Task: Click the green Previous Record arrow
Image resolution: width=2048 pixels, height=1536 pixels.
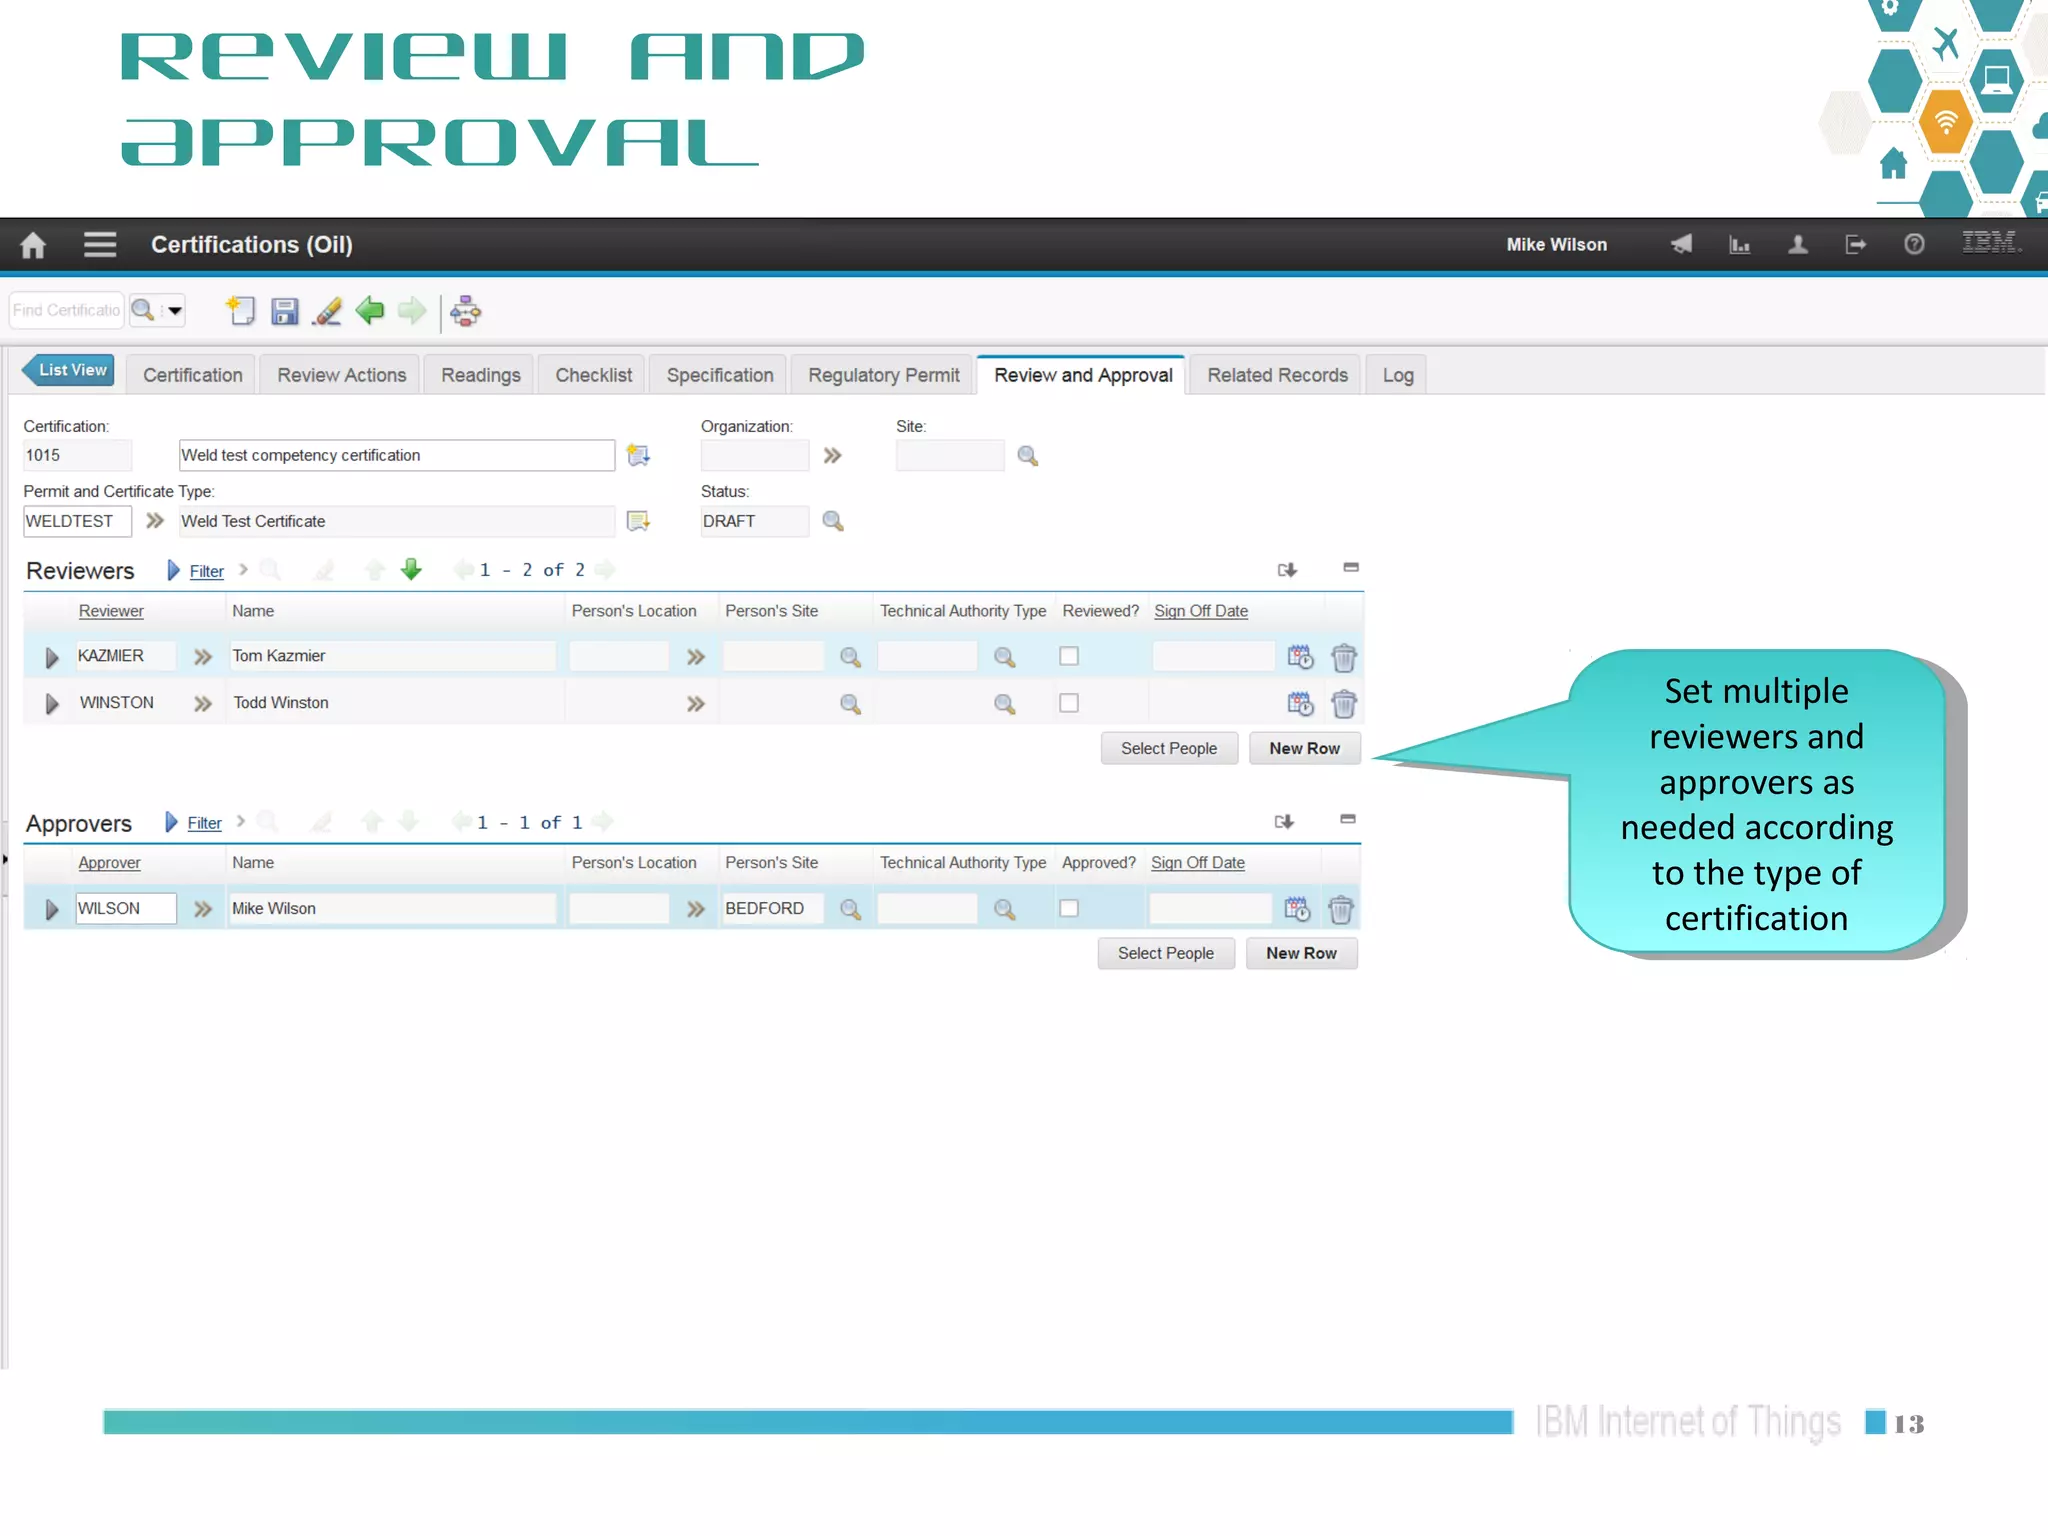Action: click(x=370, y=311)
